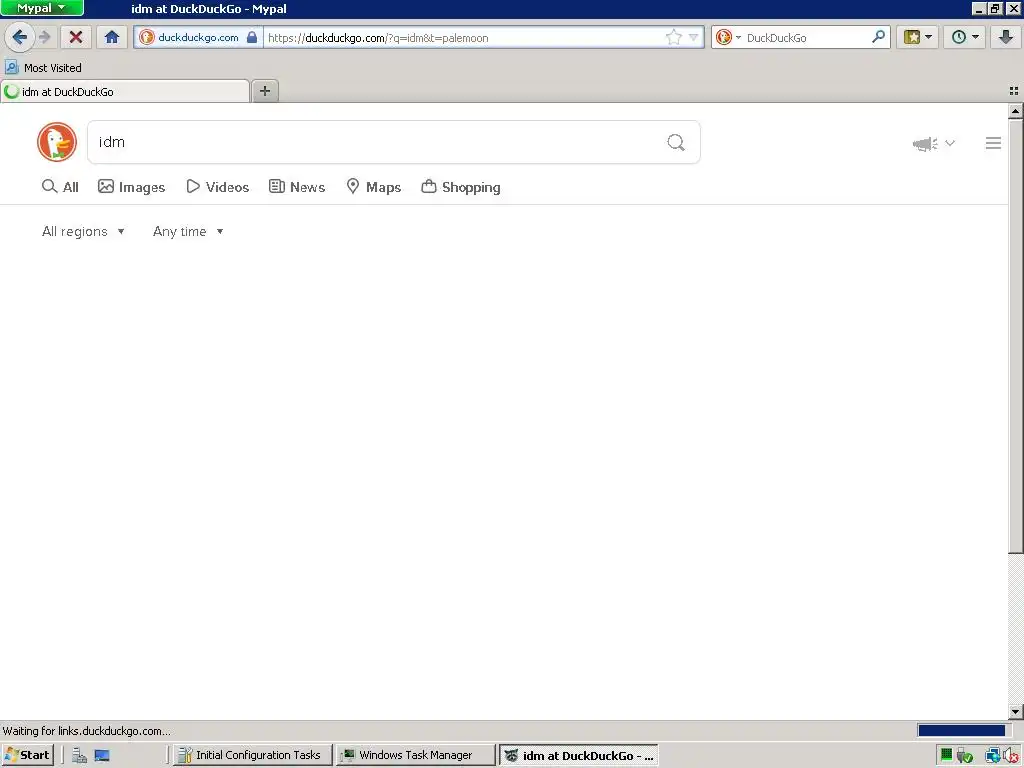The image size is (1024, 768).
Task: Click the Server Manager quick launch icon
Action: (x=80, y=756)
